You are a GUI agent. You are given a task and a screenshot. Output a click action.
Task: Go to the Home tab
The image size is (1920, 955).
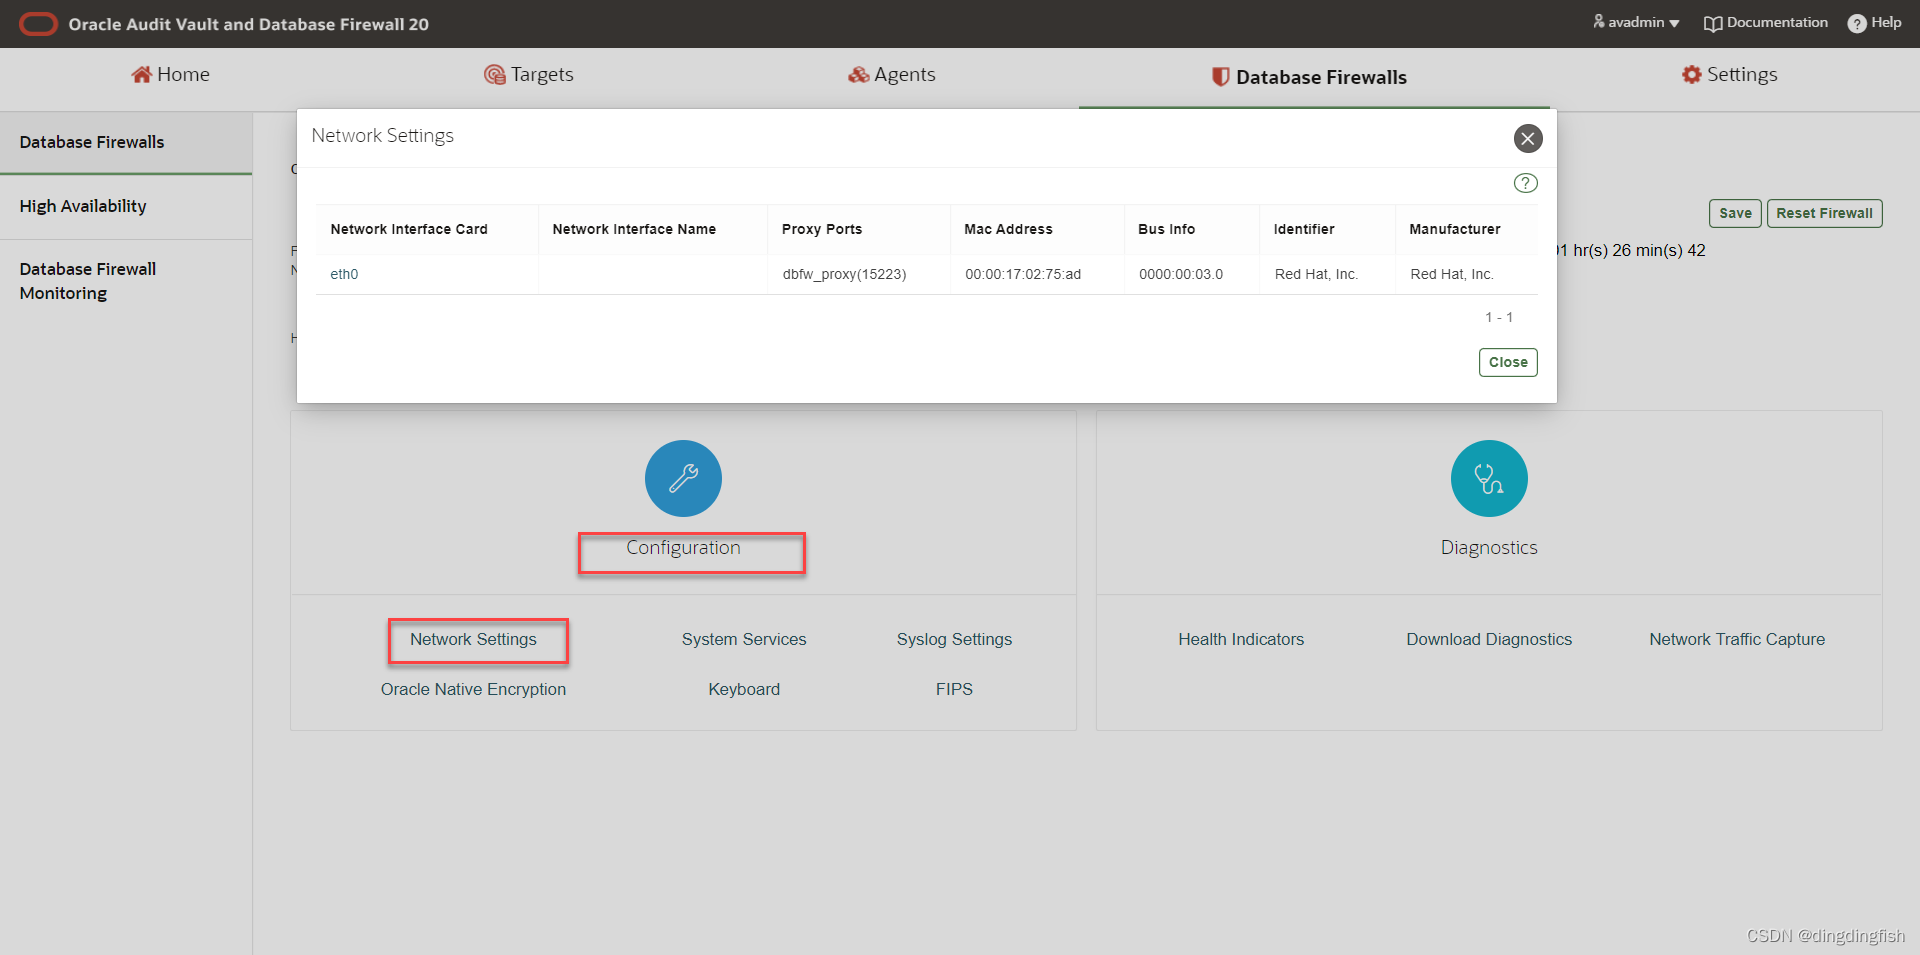point(170,75)
